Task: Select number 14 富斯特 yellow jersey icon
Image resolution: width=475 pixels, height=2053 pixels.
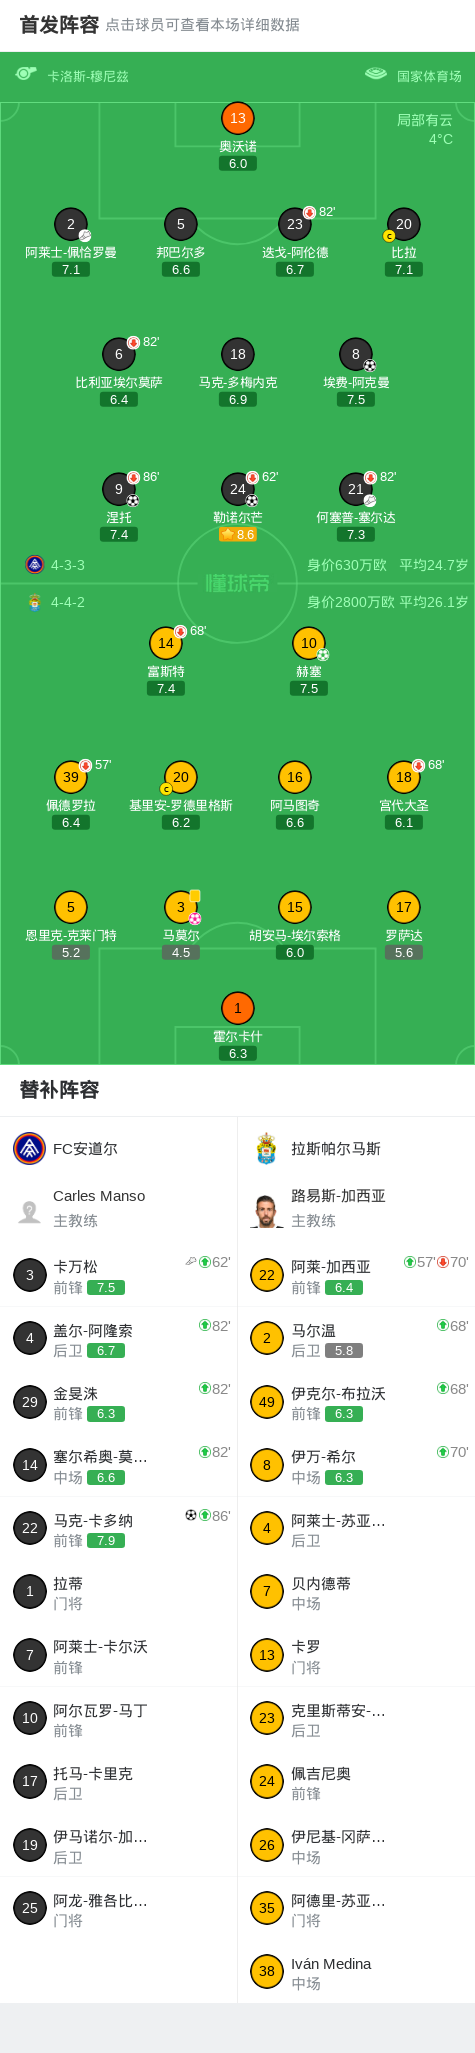Action: (166, 643)
